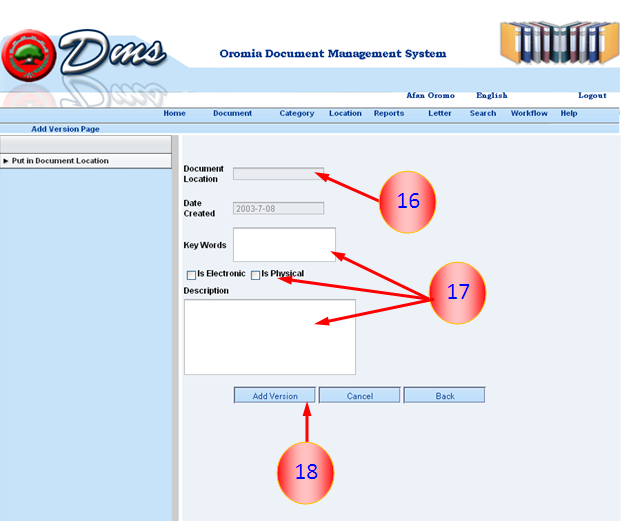
Task: Click the binder folders image in header
Action: [560, 42]
